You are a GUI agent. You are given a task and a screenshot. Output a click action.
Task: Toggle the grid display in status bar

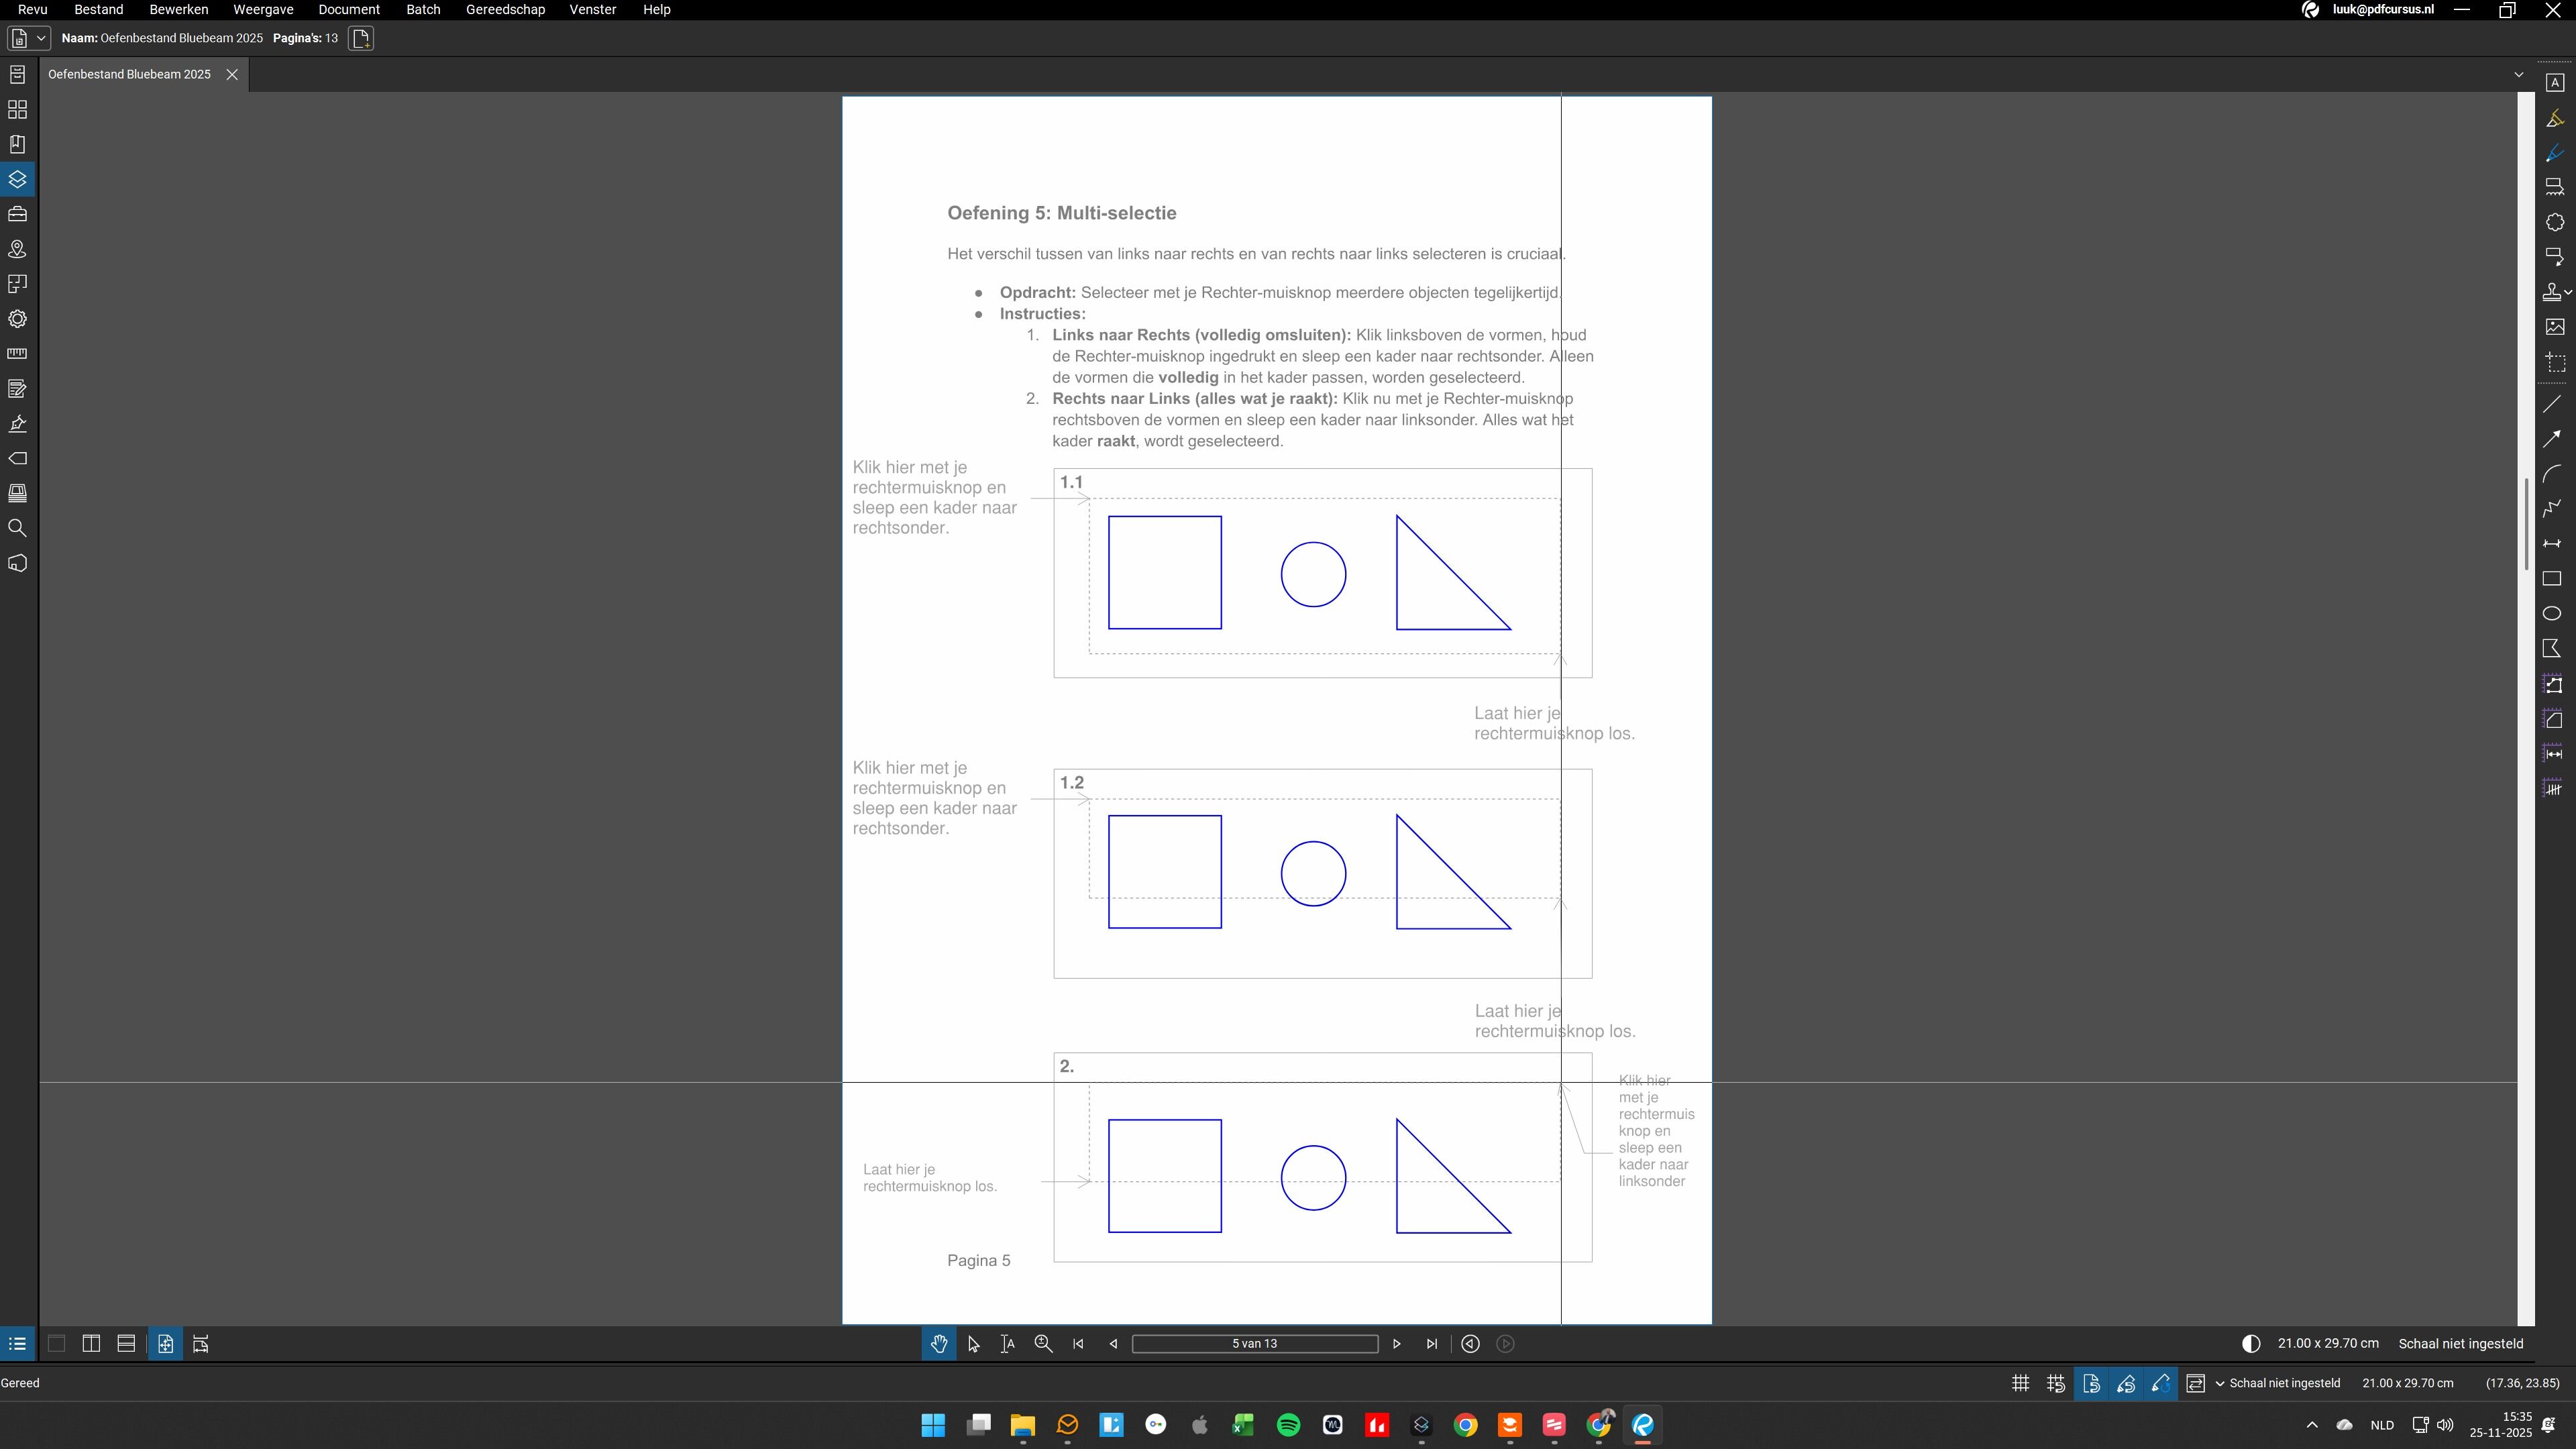[2021, 1384]
